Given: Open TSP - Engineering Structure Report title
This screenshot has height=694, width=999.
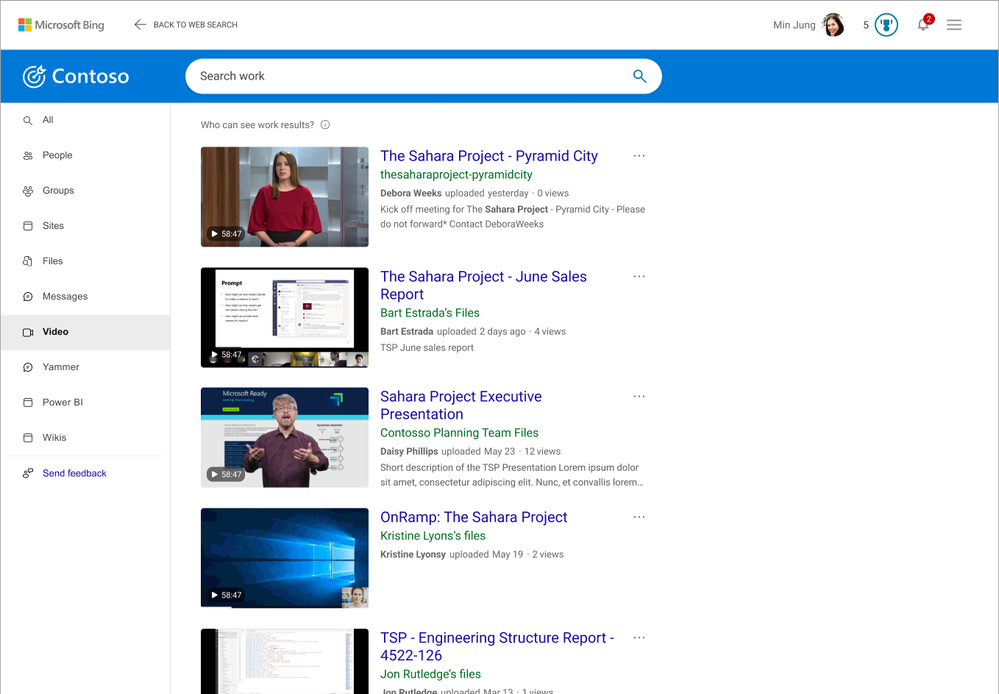Looking at the screenshot, I should pos(497,646).
